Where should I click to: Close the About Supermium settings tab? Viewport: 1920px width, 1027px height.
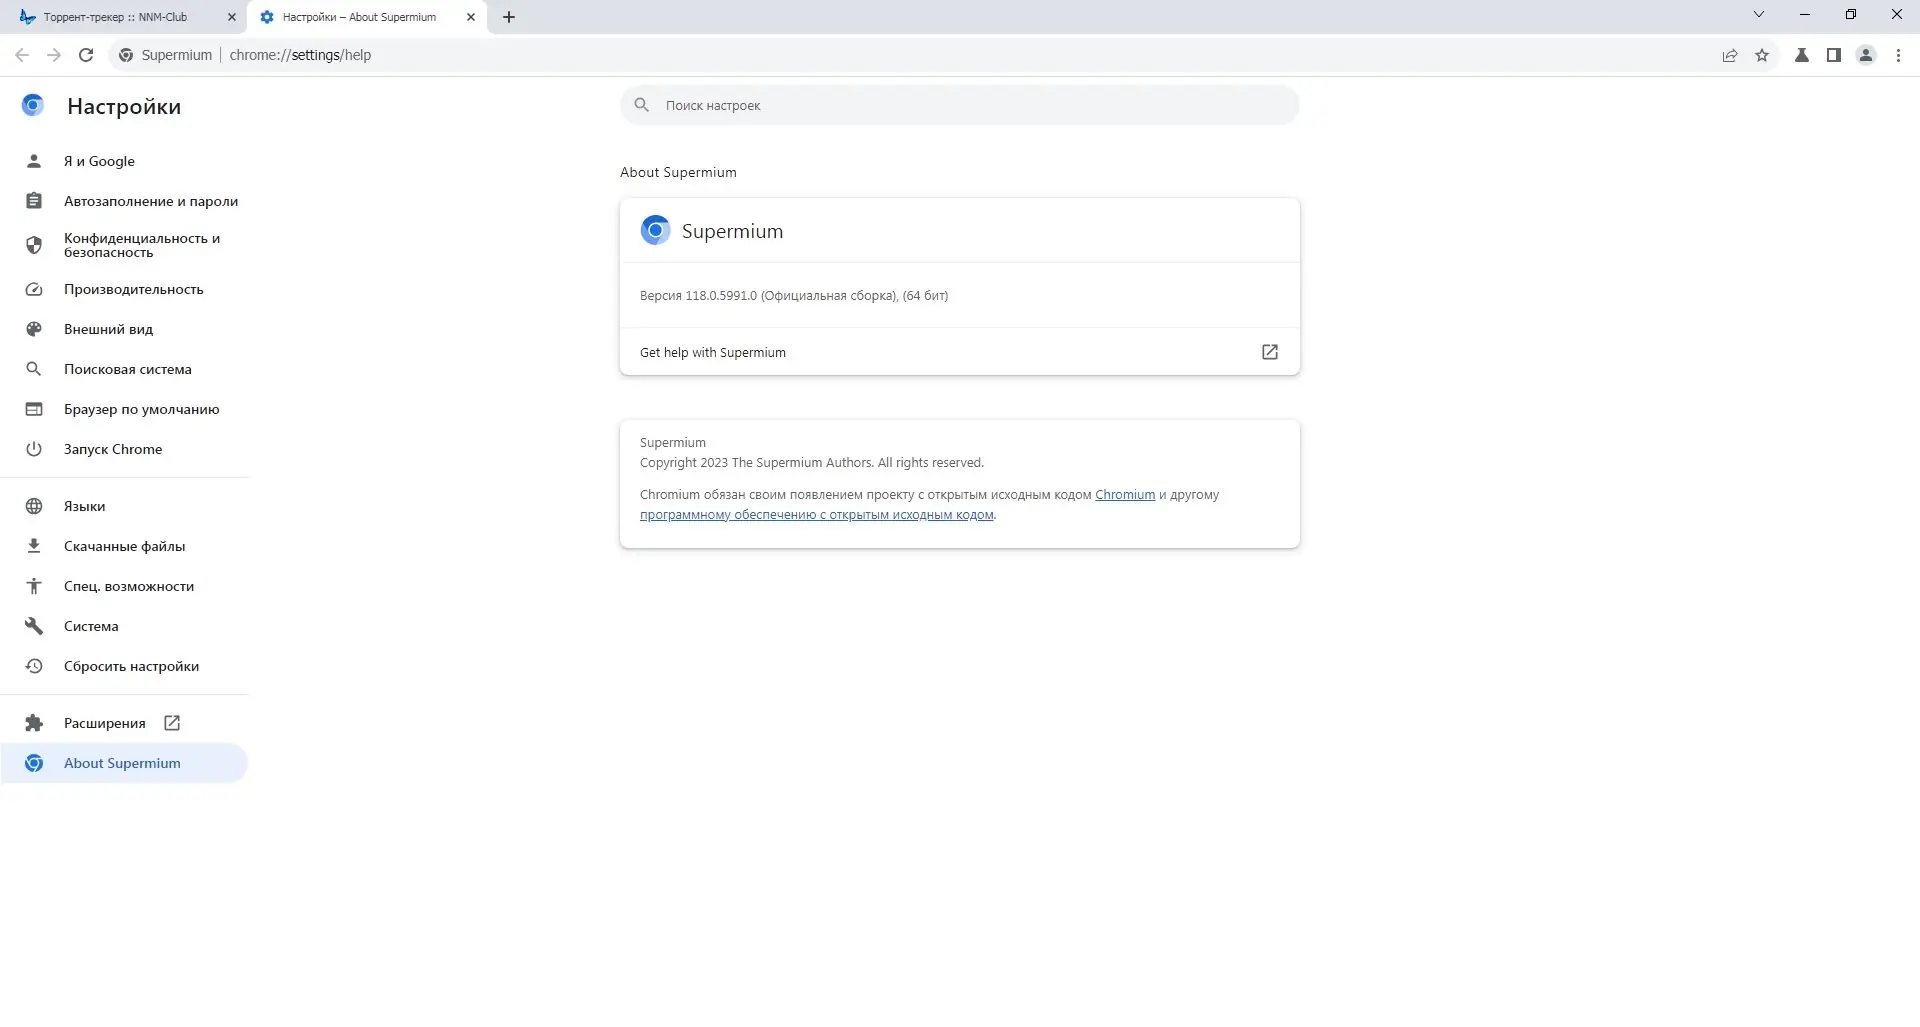click(471, 17)
